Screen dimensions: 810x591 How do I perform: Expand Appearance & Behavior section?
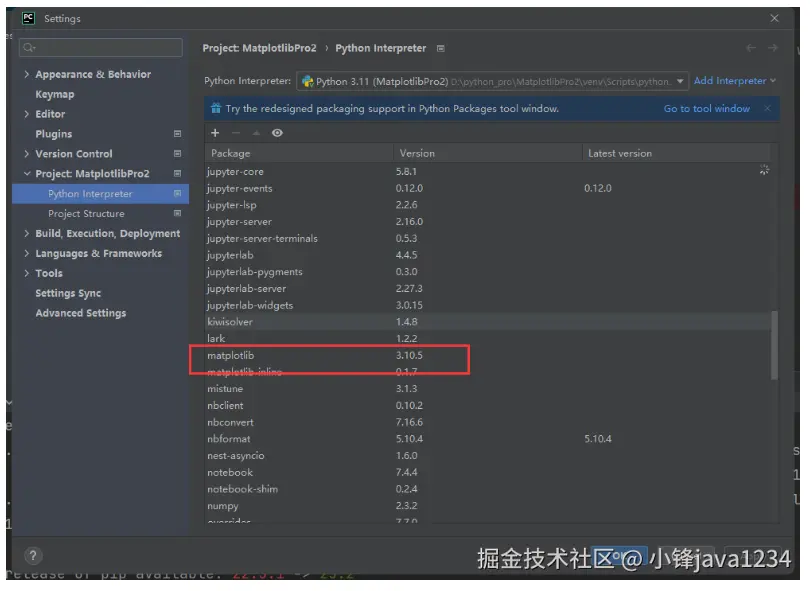pyautogui.click(x=26, y=74)
